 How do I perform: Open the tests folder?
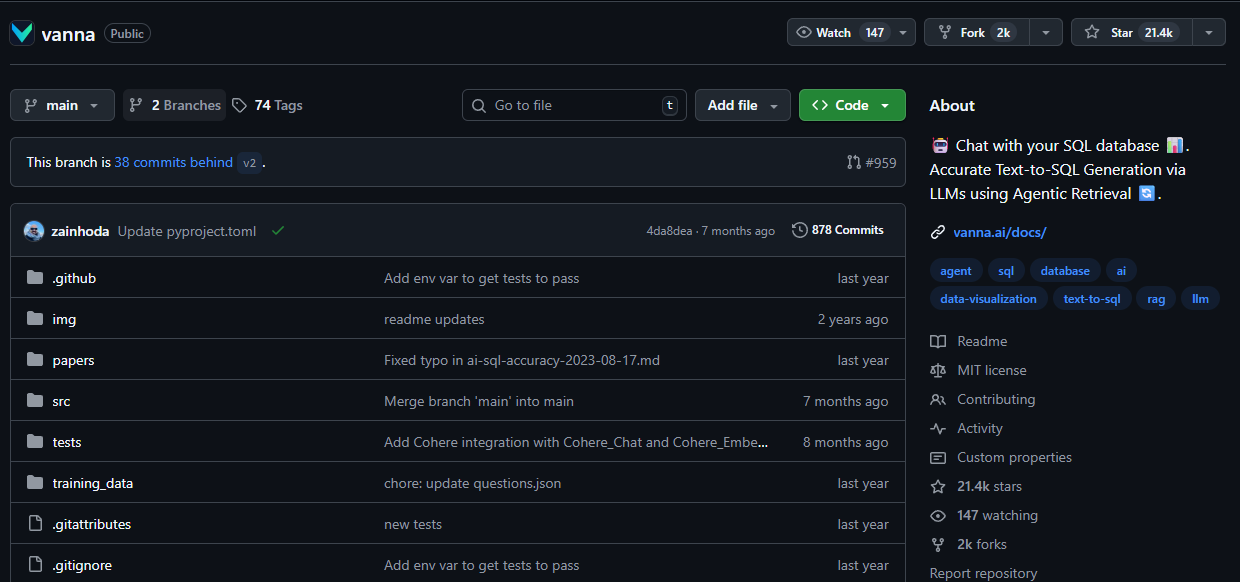pos(67,442)
